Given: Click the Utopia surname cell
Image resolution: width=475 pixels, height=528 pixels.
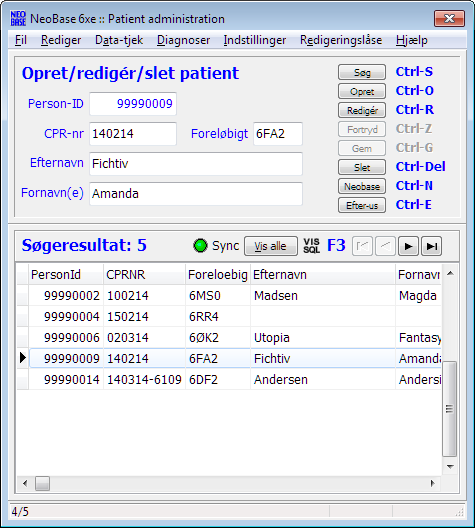Looking at the screenshot, I should click(x=323, y=337).
